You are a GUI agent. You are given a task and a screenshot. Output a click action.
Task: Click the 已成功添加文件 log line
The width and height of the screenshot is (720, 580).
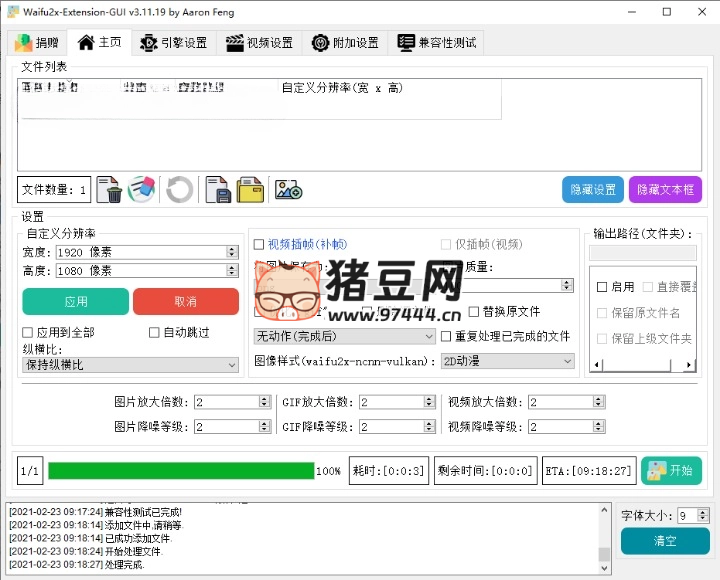point(90,538)
